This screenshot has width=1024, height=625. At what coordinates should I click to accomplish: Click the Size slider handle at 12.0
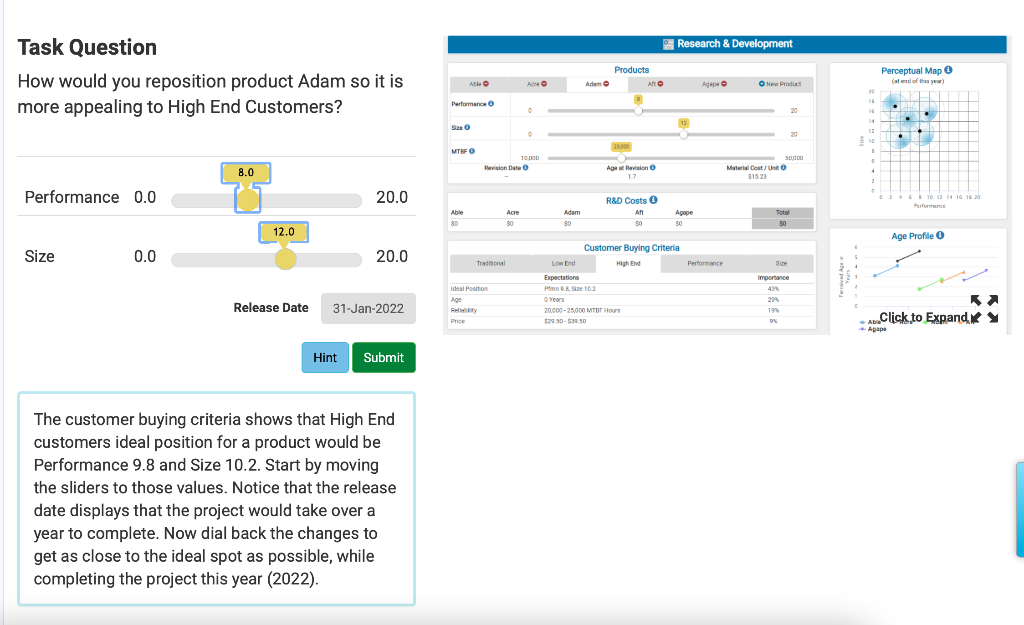coord(285,259)
